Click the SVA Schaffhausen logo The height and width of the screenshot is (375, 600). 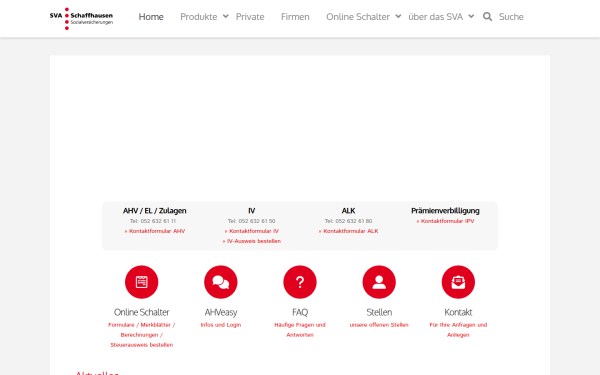pyautogui.click(x=81, y=18)
